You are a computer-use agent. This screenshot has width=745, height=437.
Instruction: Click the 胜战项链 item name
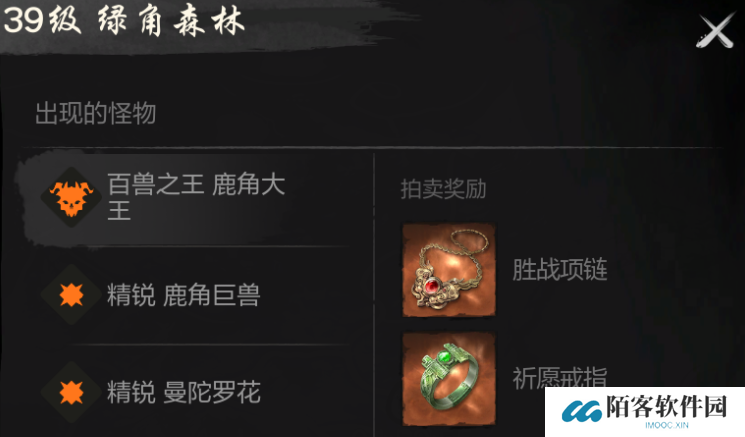coord(560,269)
